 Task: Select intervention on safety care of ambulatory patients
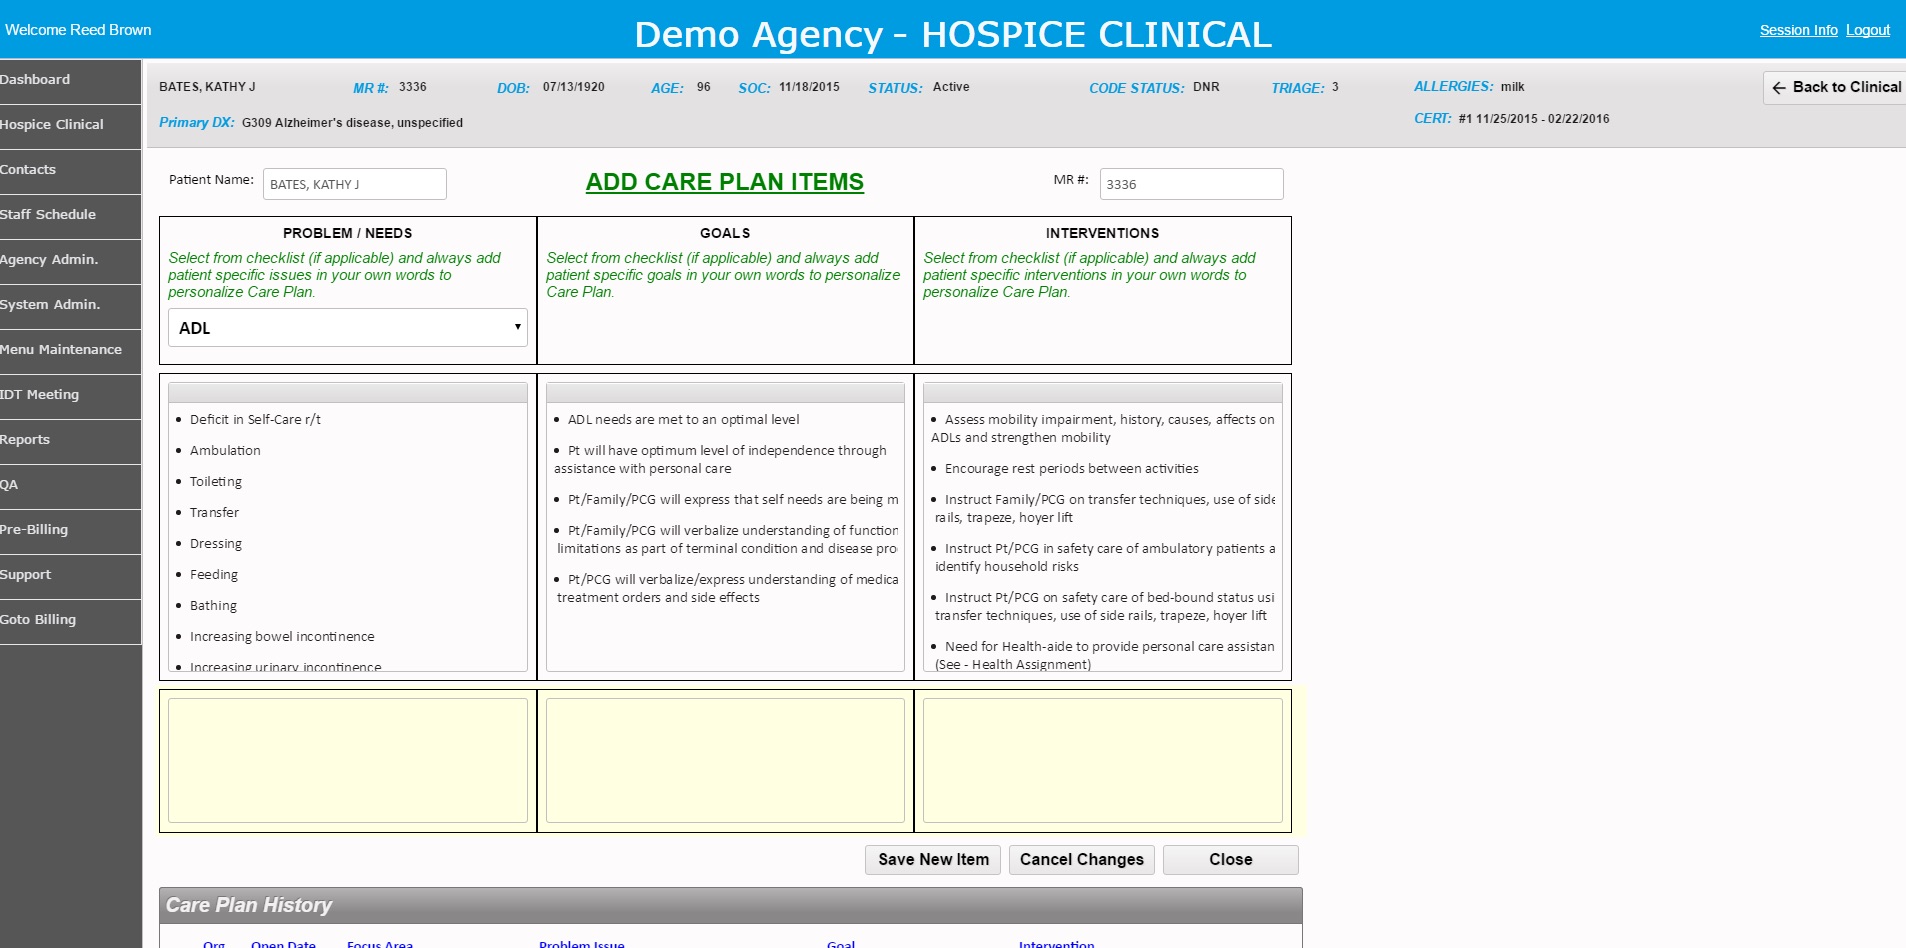click(x=1104, y=557)
